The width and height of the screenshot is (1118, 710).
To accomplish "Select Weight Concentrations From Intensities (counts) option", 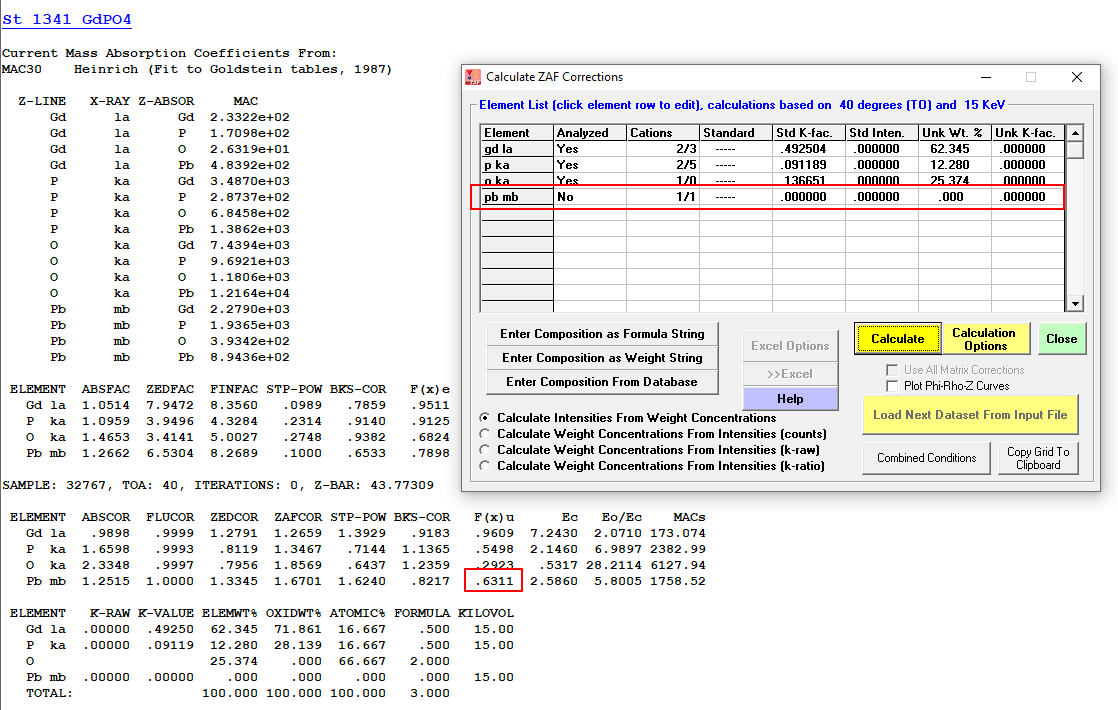I will (x=486, y=434).
